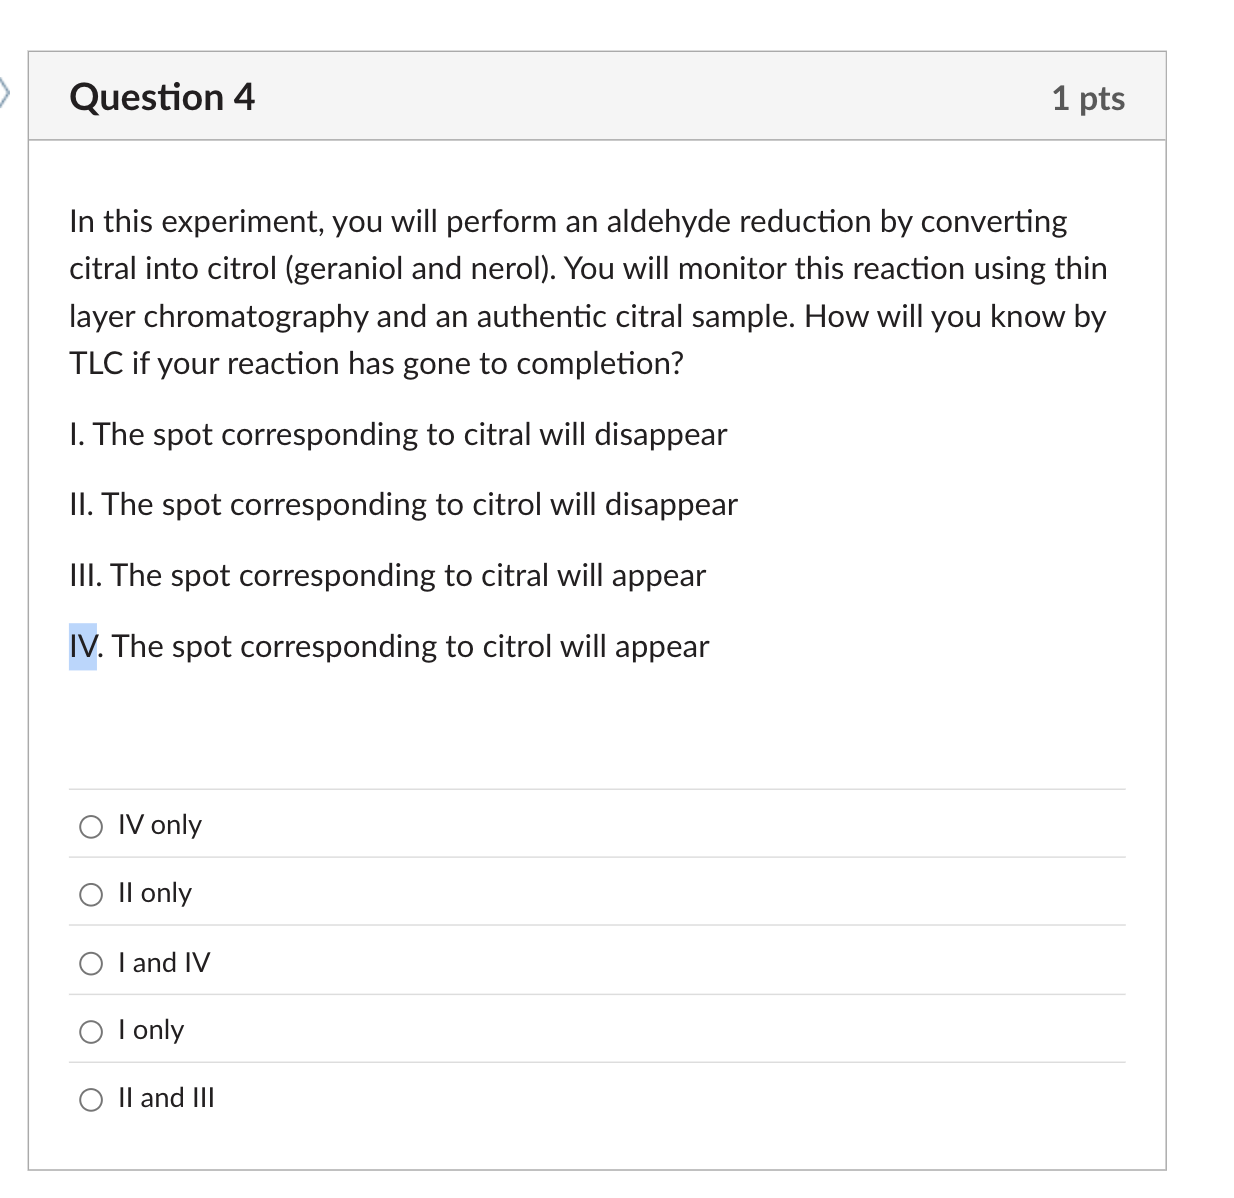Image resolution: width=1234 pixels, height=1198 pixels.
Task: Click the divider above answer choices
Action: click(x=596, y=788)
